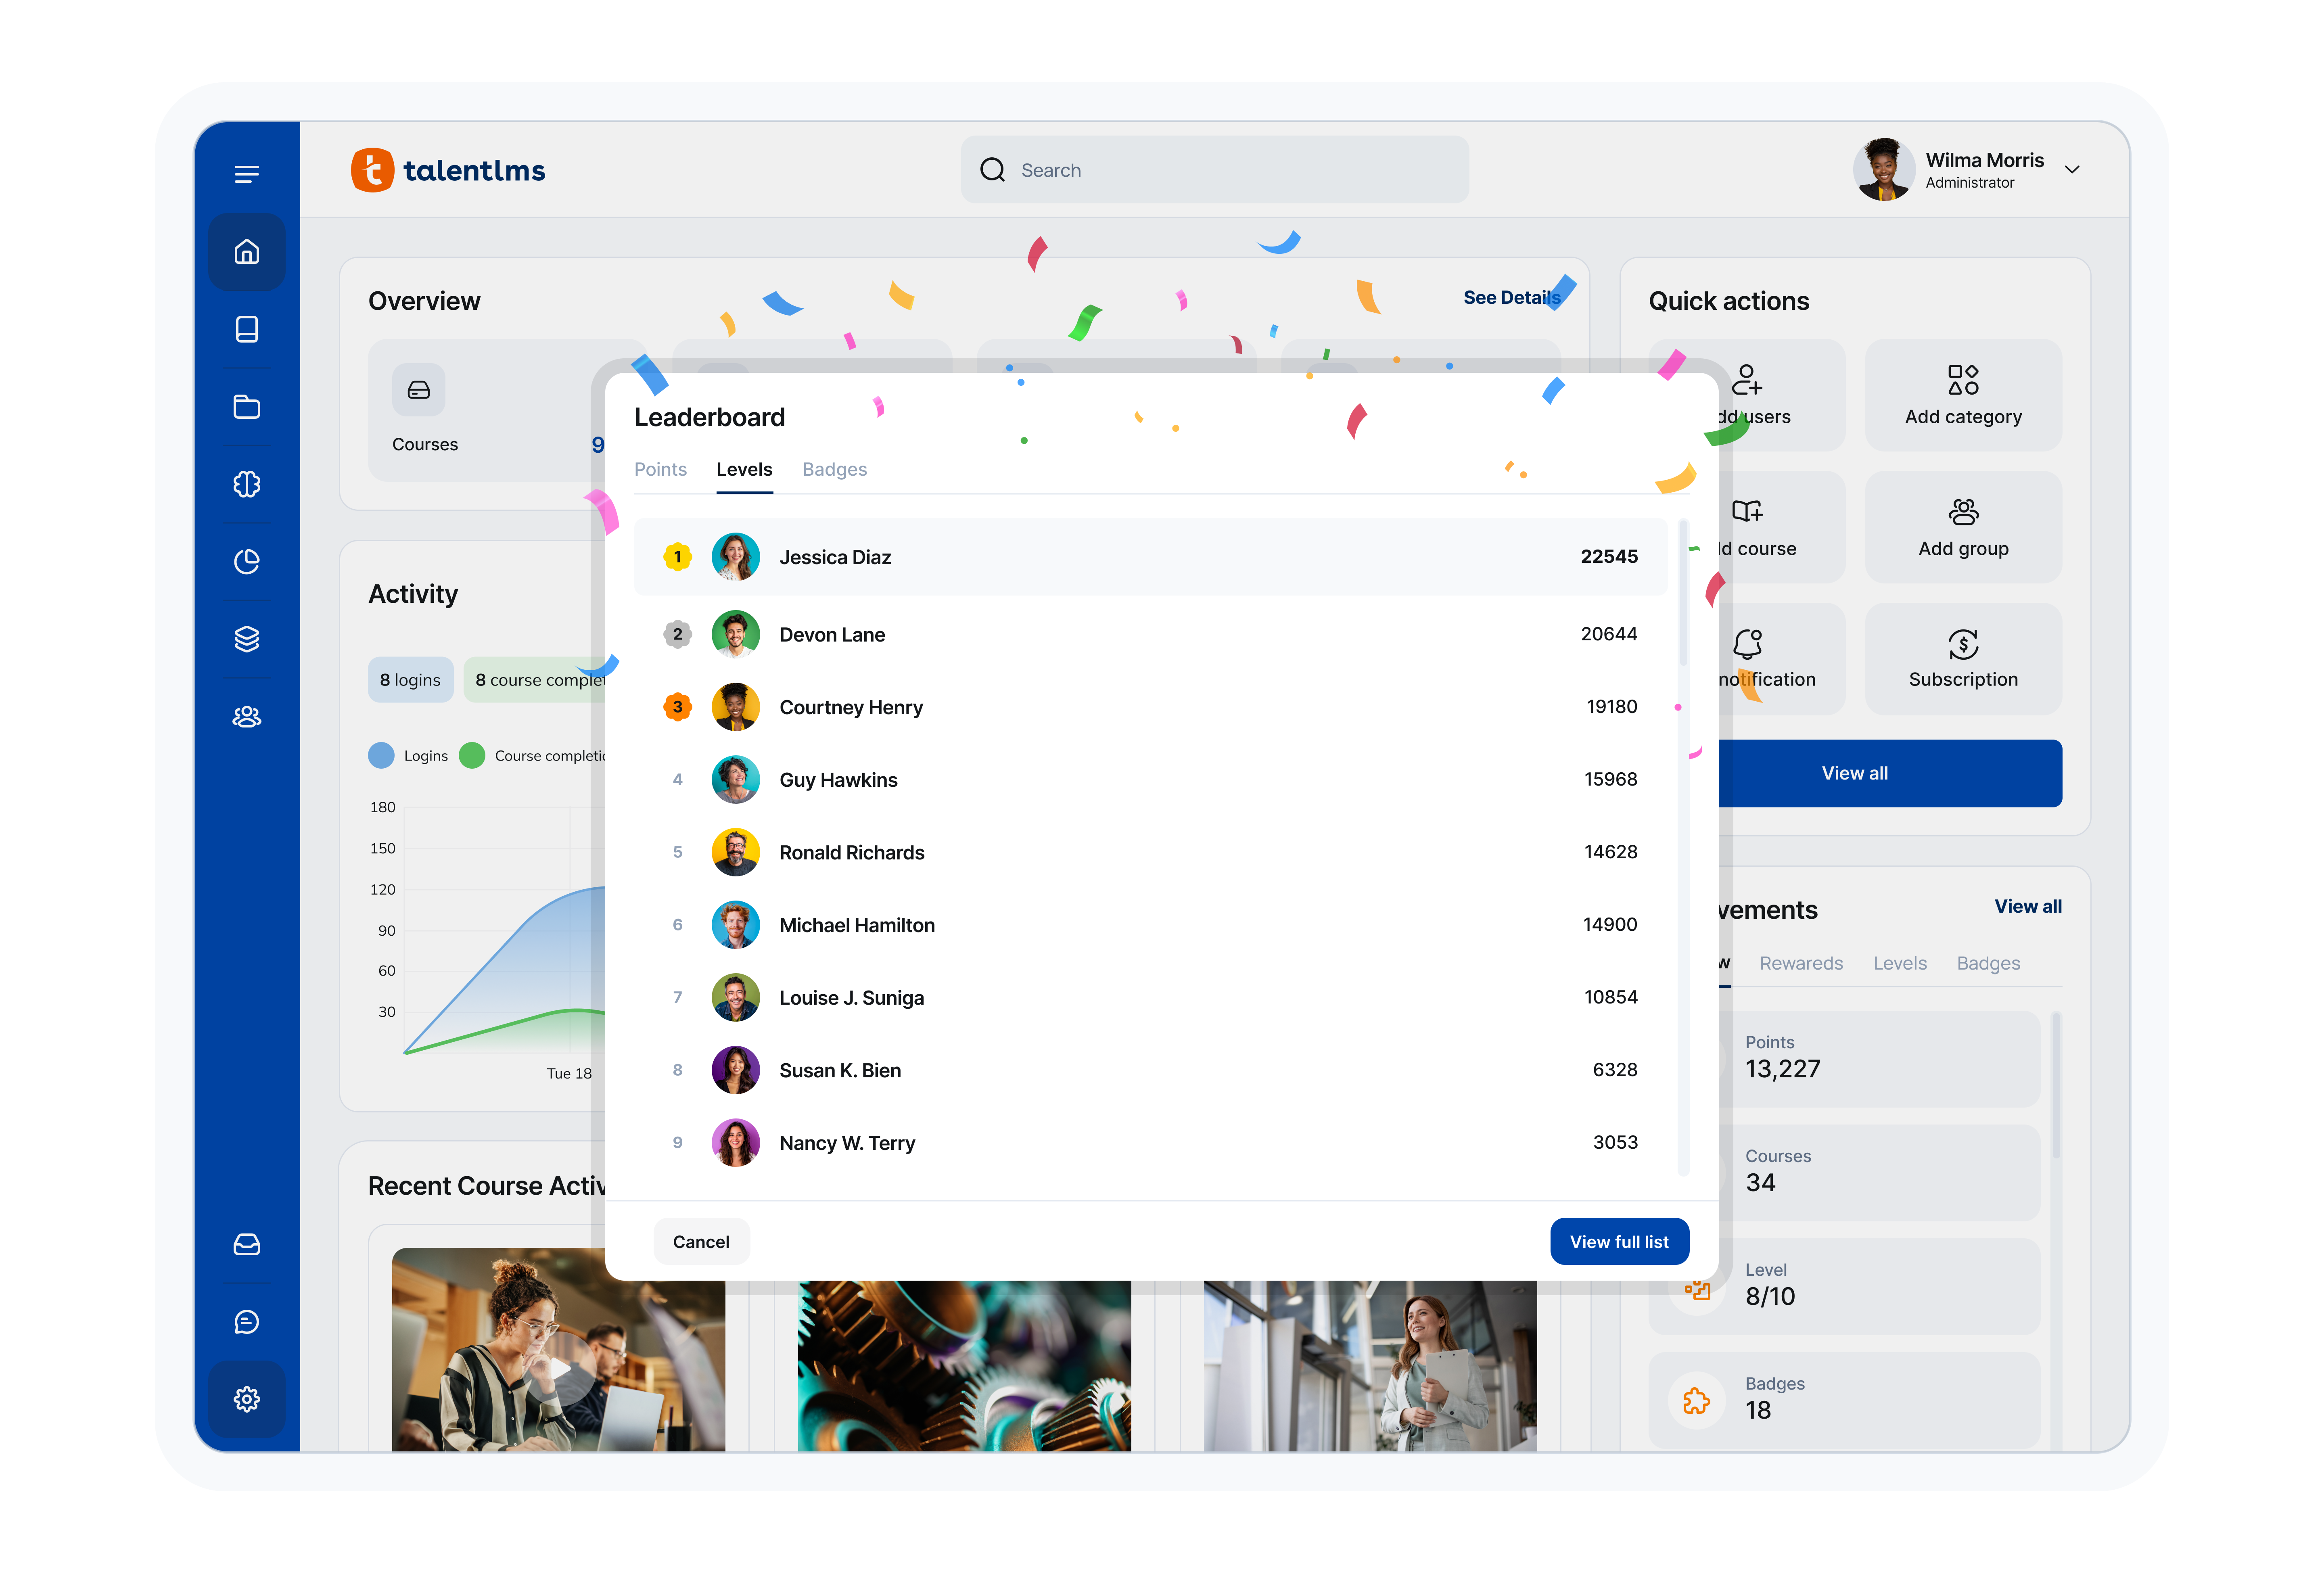Click the chat message icon in sidebar
The width and height of the screenshot is (2324, 1574).
click(x=246, y=1322)
